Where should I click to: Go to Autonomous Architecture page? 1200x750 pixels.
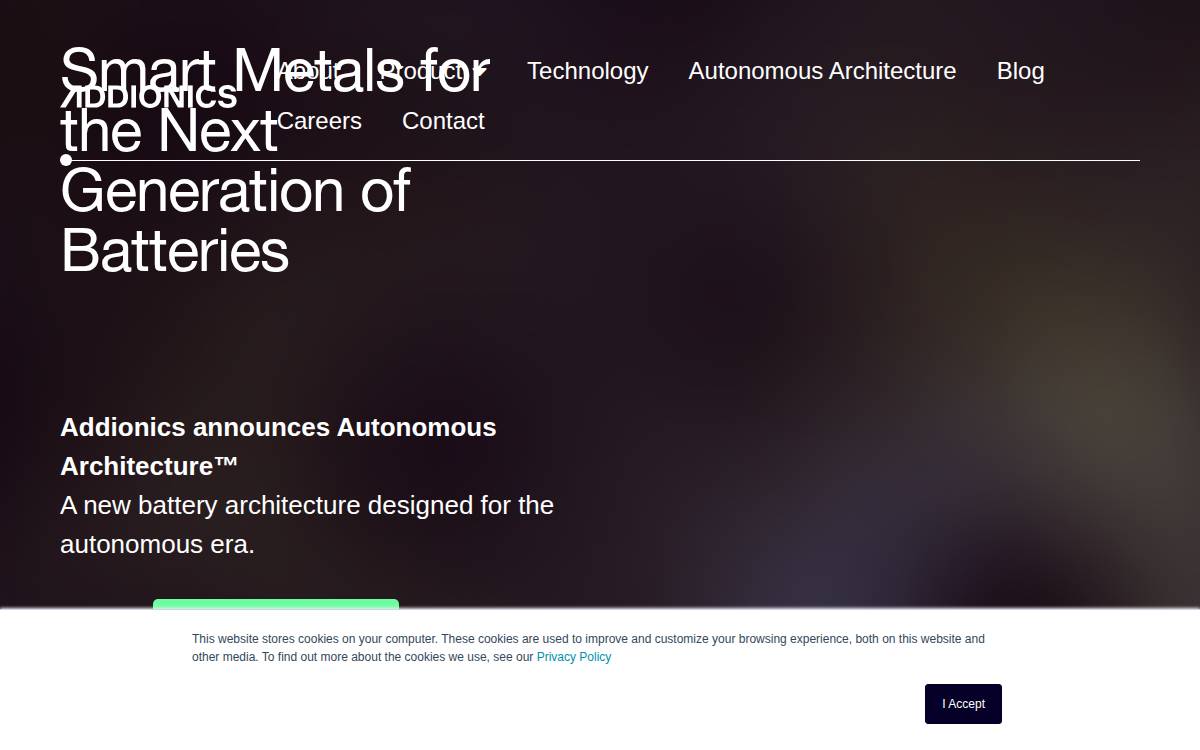(x=822, y=71)
